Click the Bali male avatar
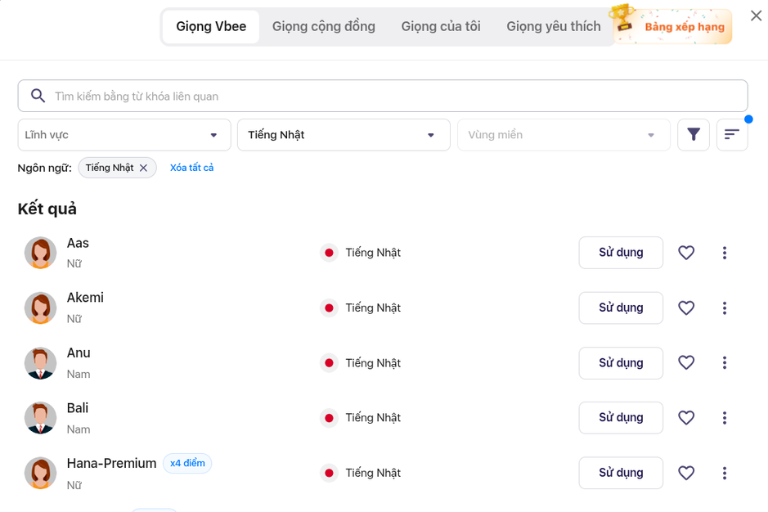Screen dimensions: 768x512 [x=40, y=418]
